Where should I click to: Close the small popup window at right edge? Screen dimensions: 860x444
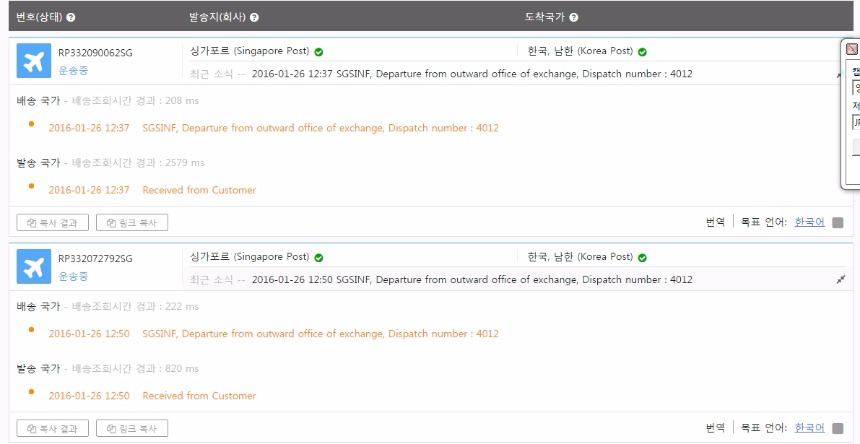pos(852,48)
